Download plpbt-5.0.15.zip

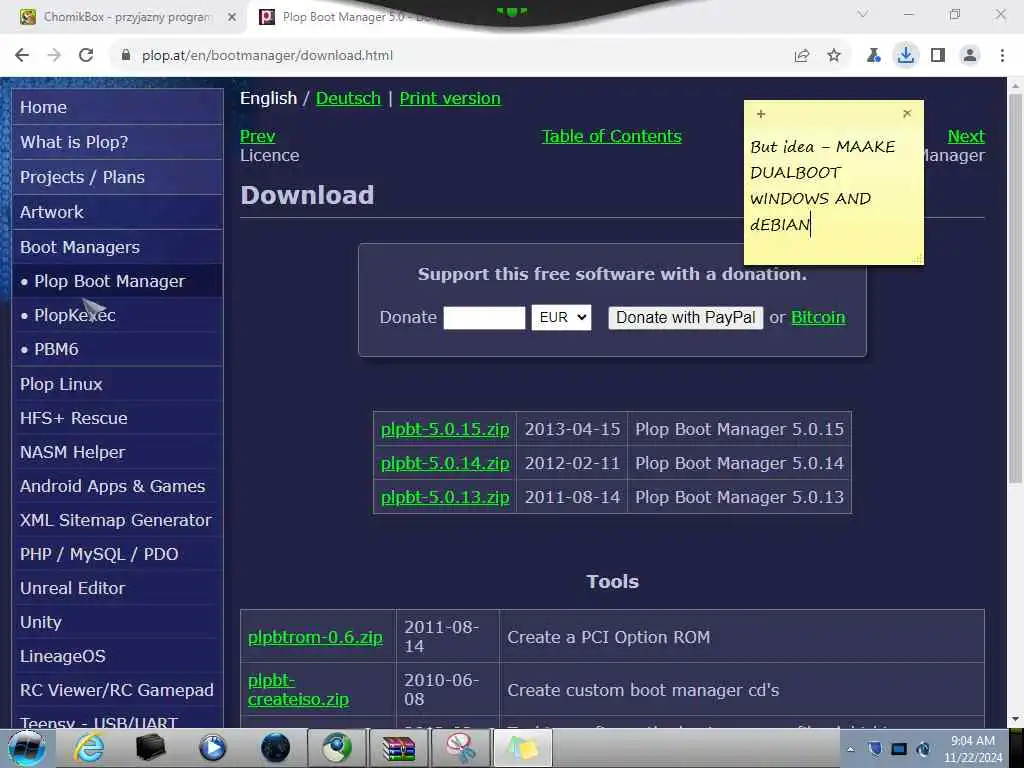[x=445, y=429]
